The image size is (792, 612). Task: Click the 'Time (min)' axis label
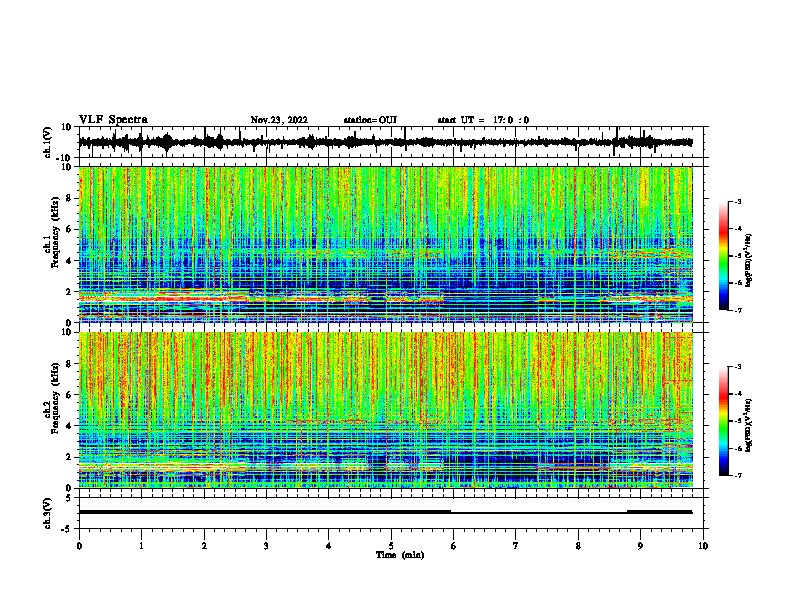point(400,555)
